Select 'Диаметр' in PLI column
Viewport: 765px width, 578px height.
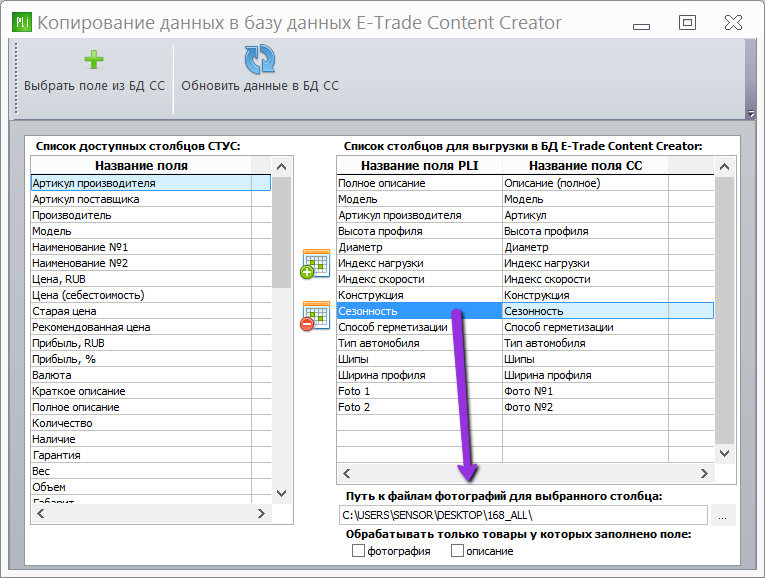click(420, 247)
